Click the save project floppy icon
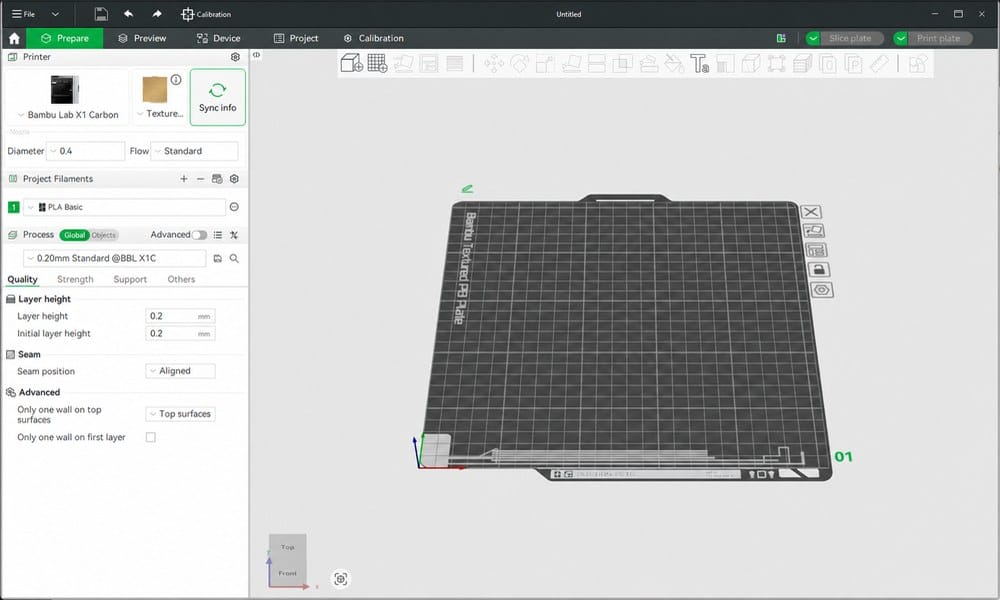The height and width of the screenshot is (600, 1000). click(101, 14)
